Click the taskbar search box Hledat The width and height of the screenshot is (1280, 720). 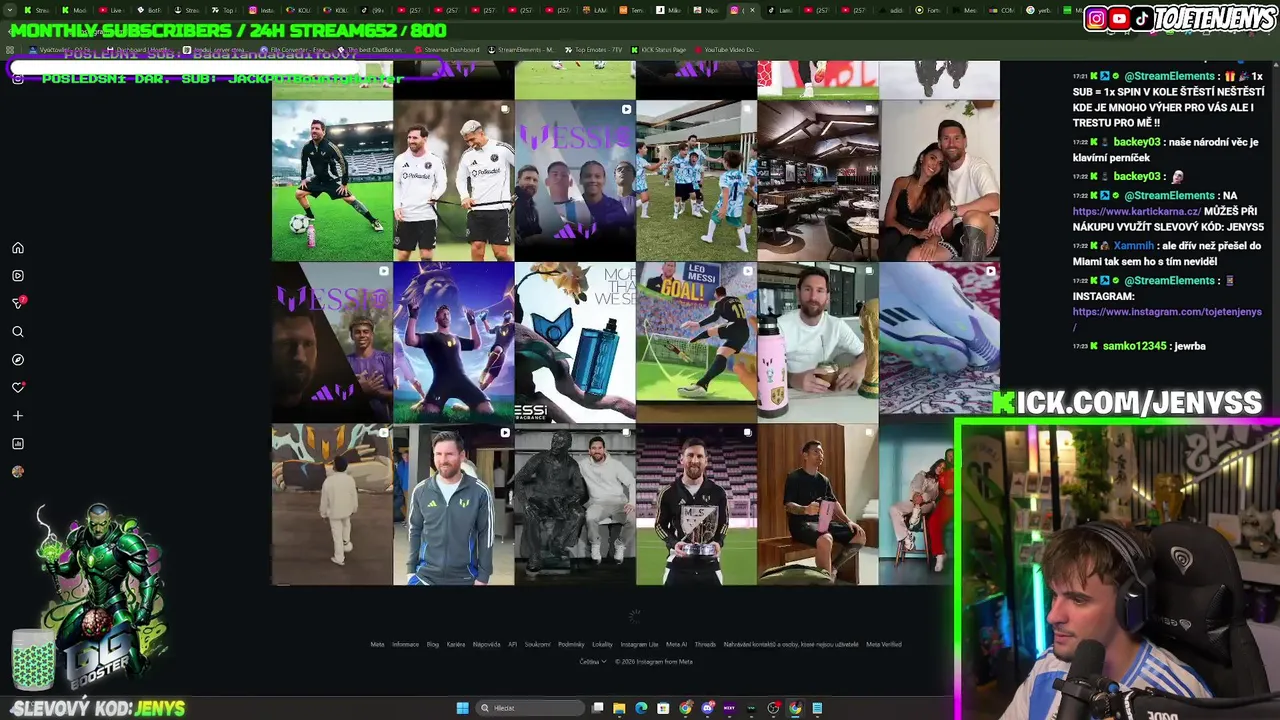tap(530, 708)
